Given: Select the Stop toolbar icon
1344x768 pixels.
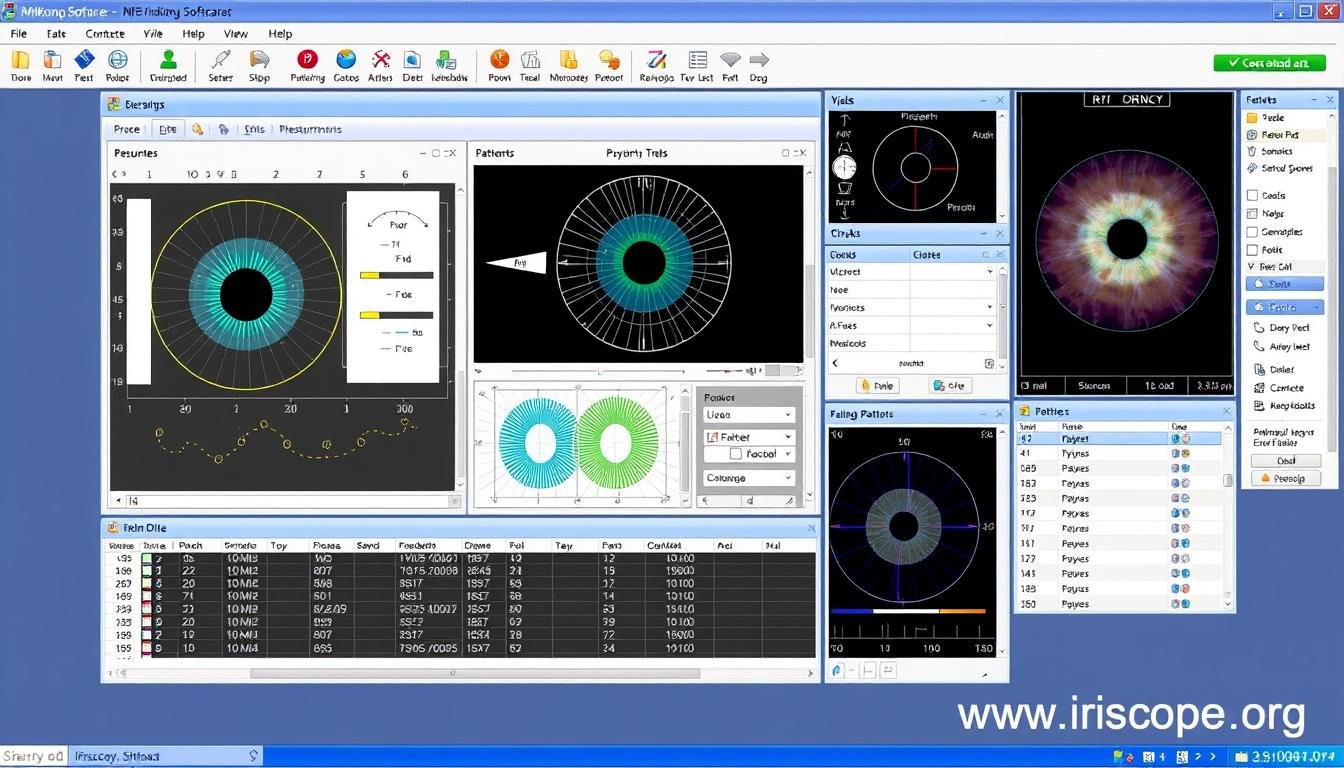Looking at the screenshot, I should [x=259, y=62].
